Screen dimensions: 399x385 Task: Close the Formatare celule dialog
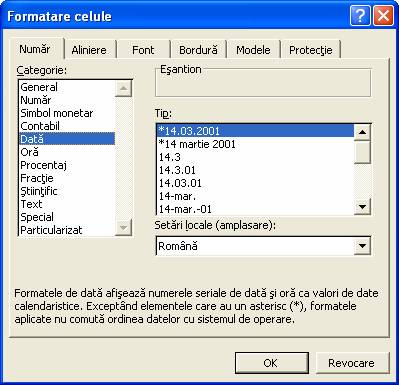(x=383, y=16)
